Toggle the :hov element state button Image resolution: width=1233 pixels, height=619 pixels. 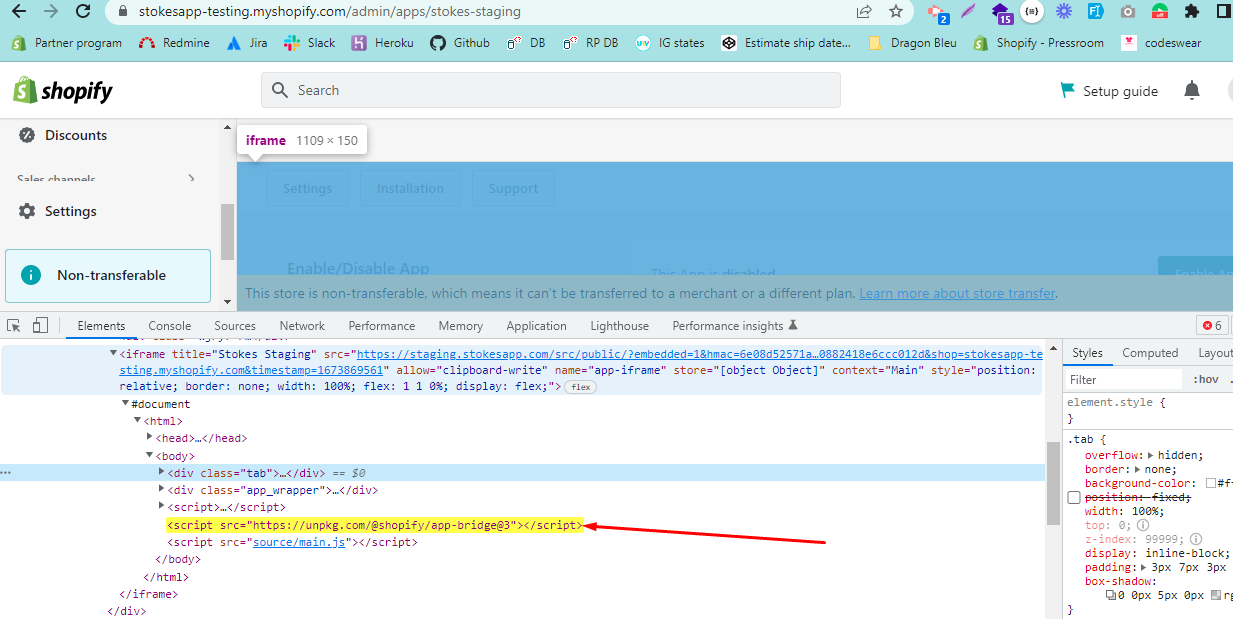tap(1206, 380)
